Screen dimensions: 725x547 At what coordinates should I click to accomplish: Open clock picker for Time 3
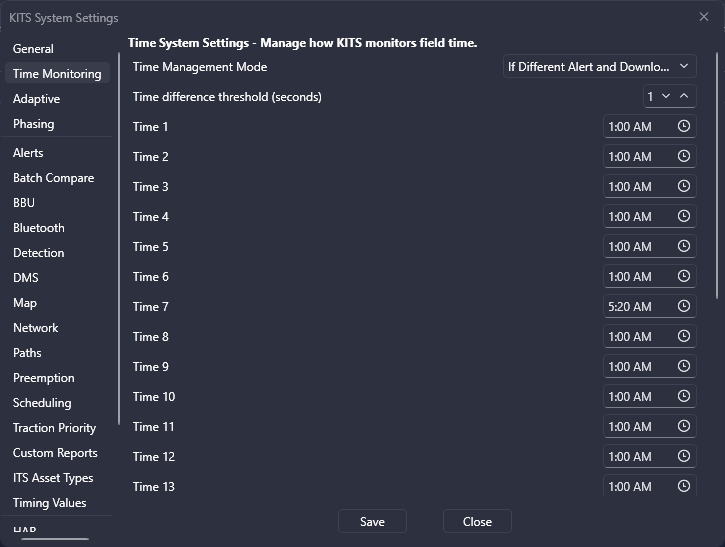click(683, 186)
